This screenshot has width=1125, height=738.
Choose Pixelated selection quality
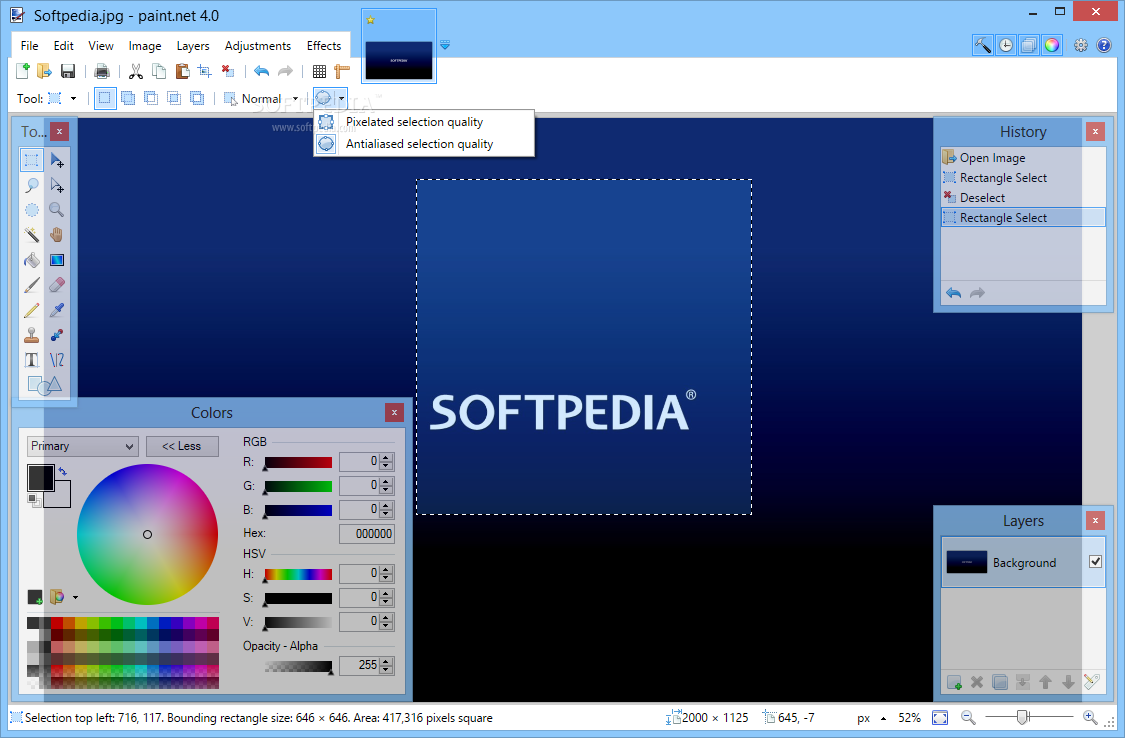click(x=424, y=122)
